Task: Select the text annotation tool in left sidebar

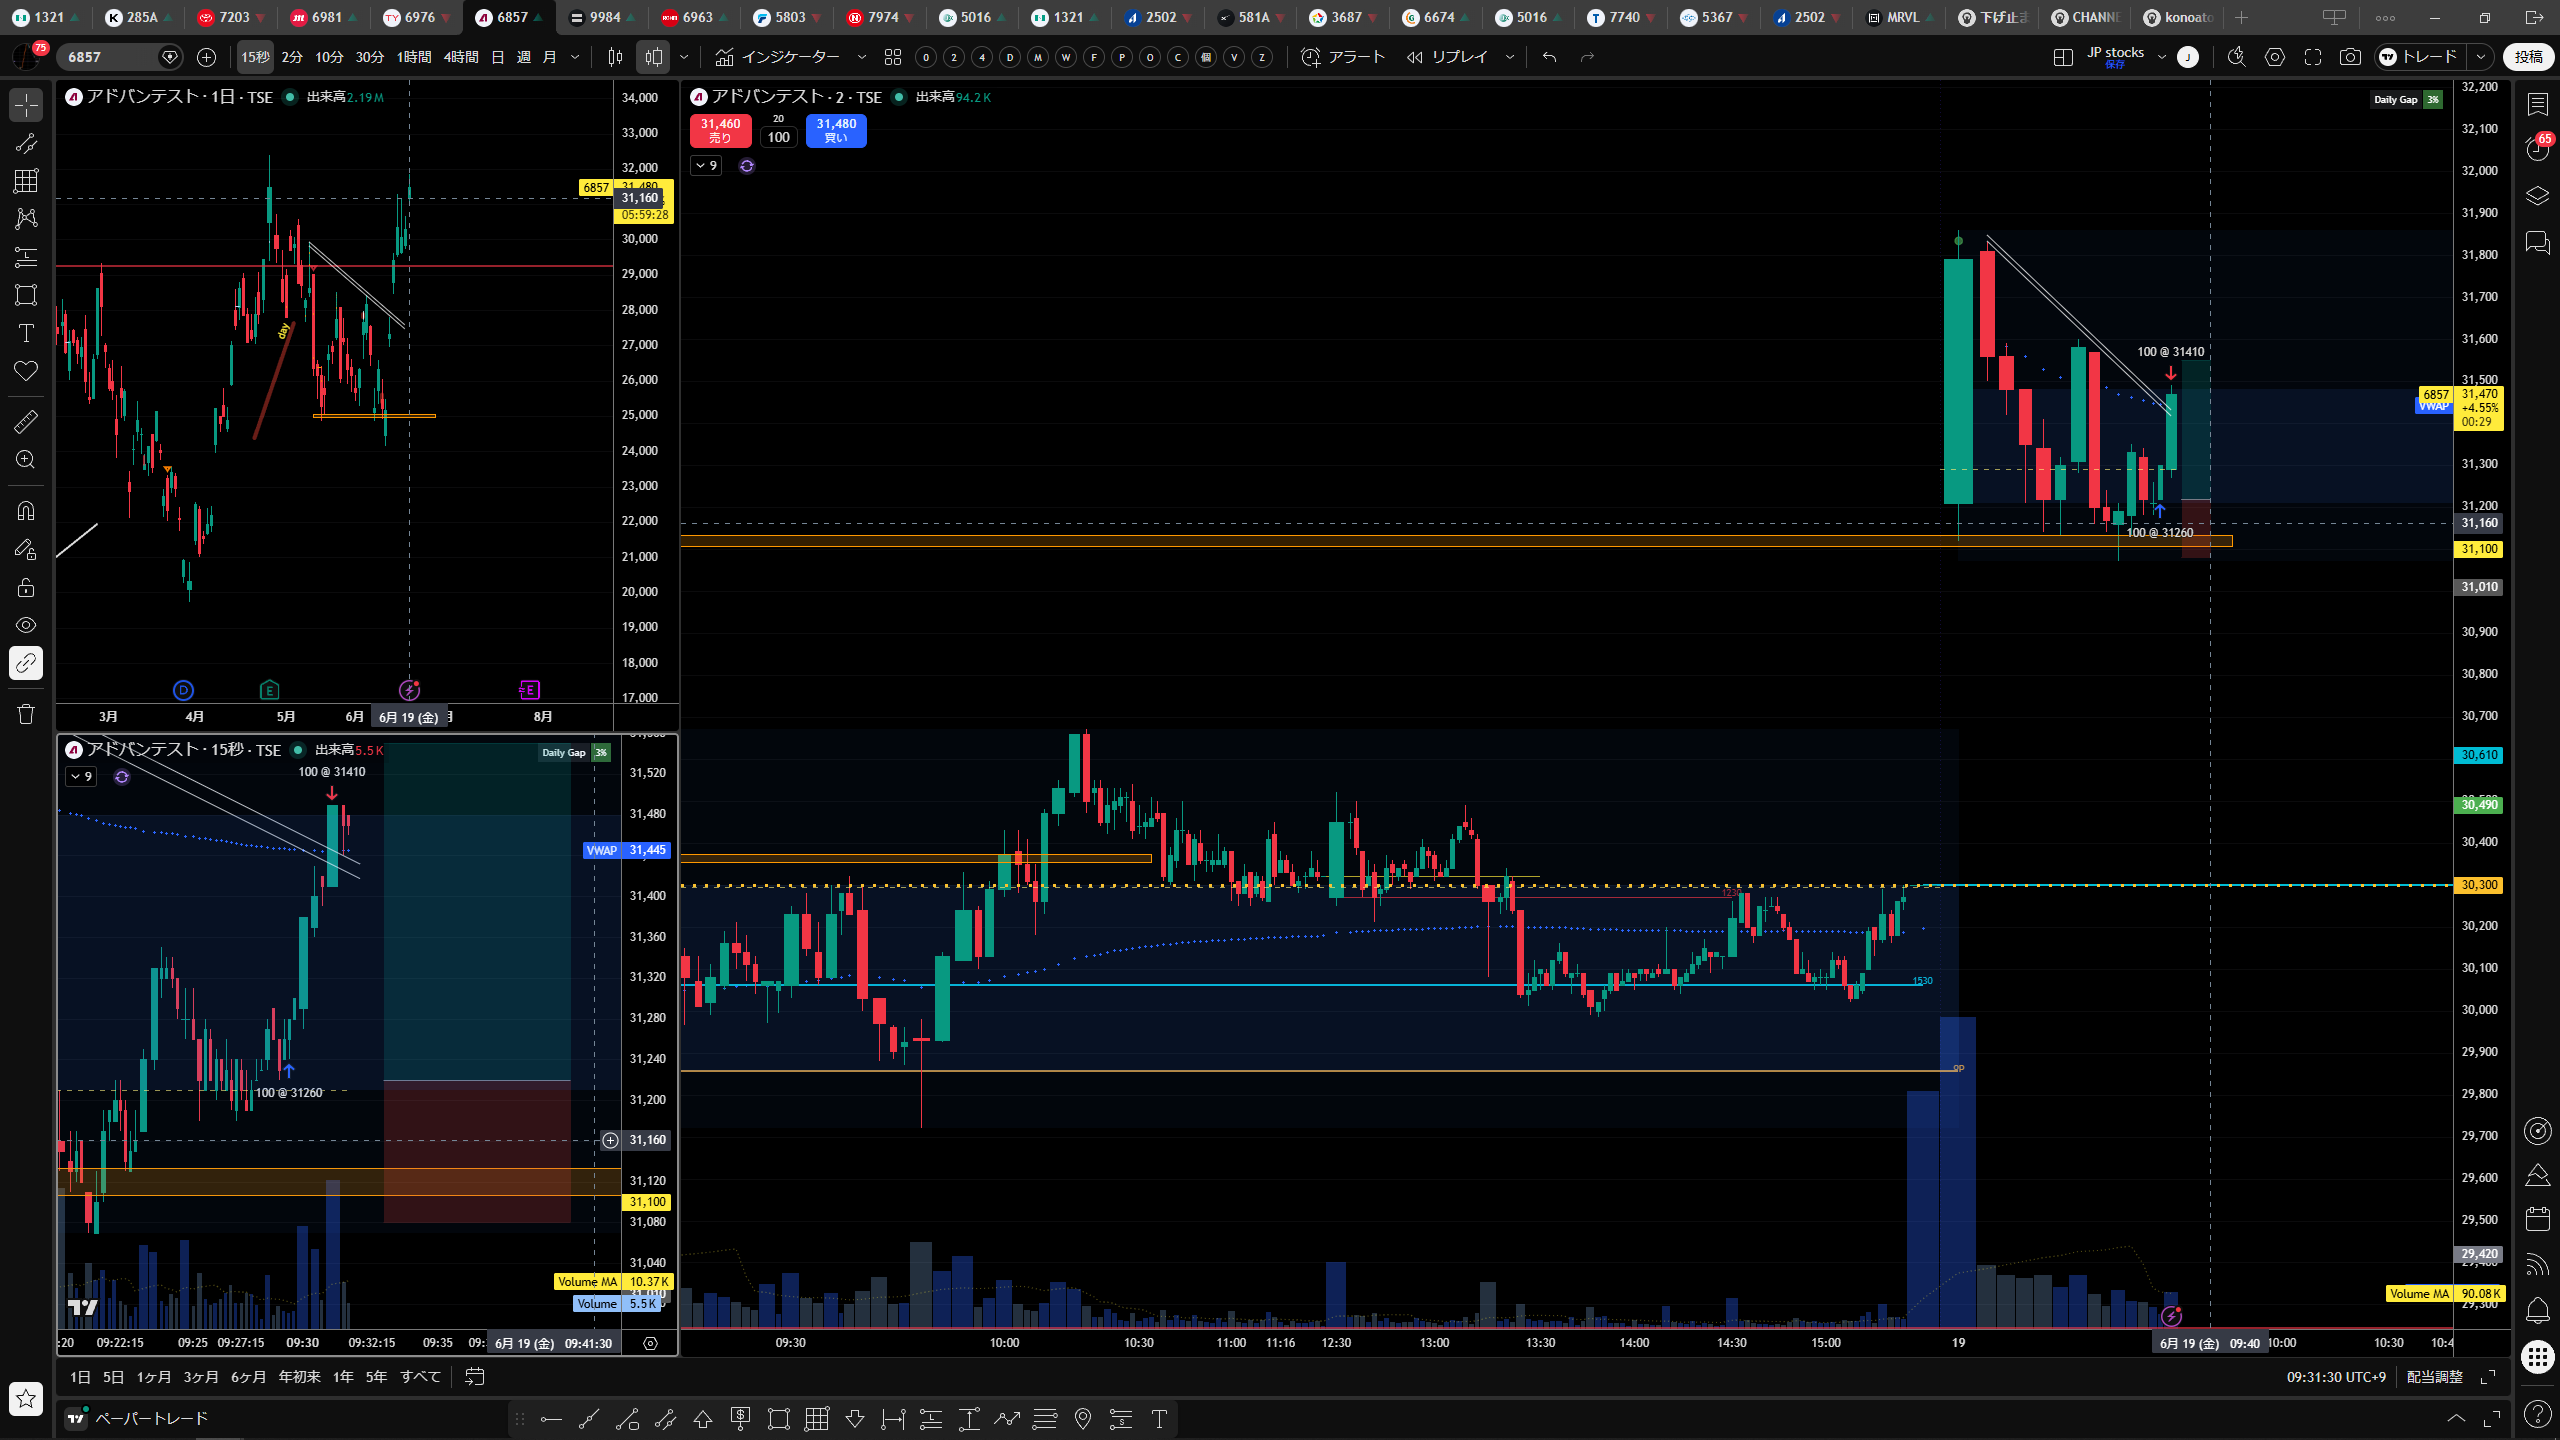Action: click(26, 333)
